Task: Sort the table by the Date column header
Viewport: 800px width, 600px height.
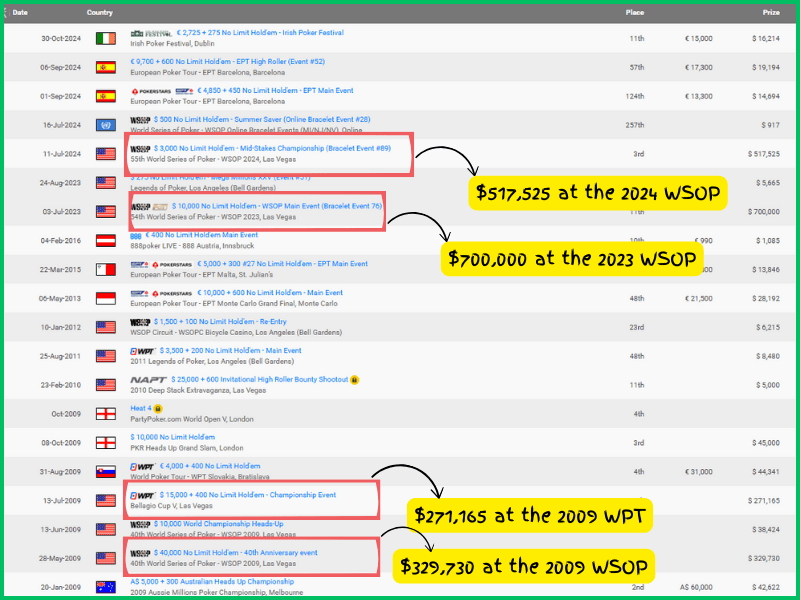Action: (x=20, y=13)
